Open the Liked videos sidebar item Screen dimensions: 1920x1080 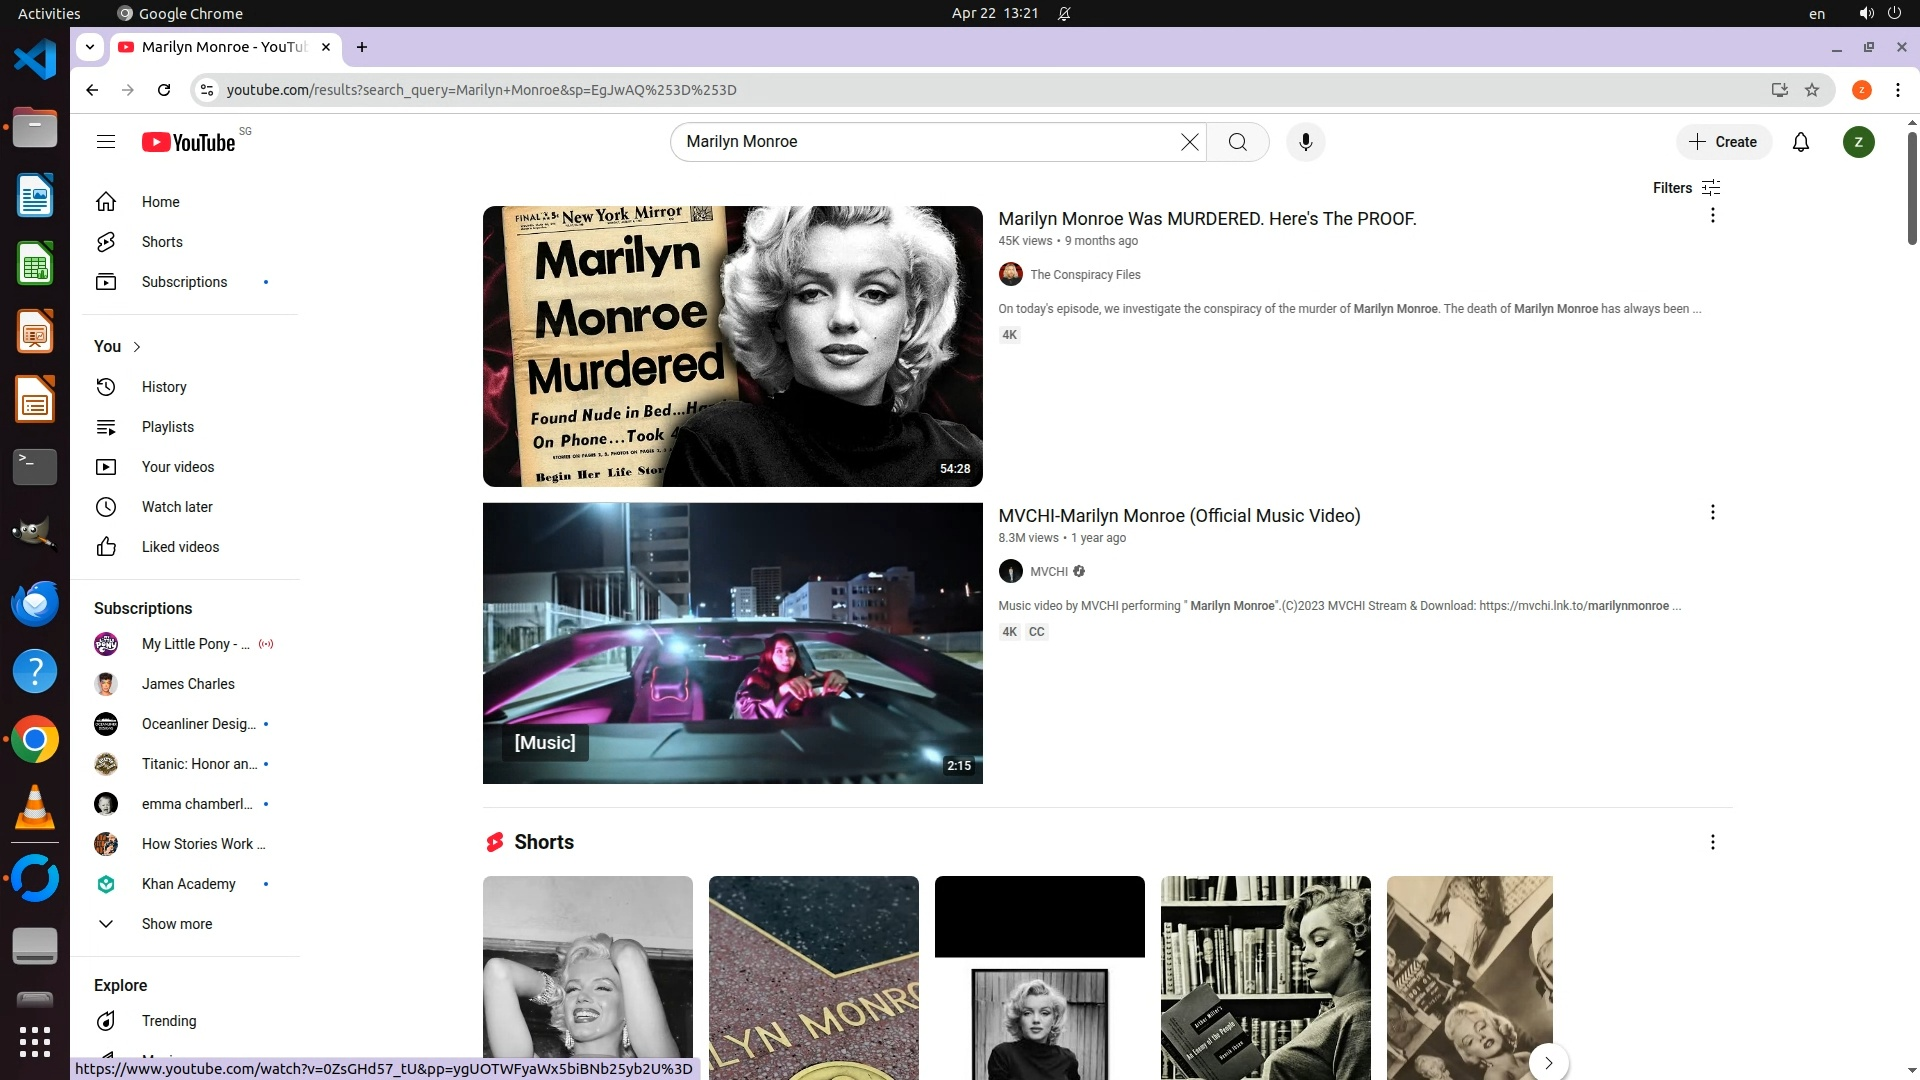pos(180,547)
